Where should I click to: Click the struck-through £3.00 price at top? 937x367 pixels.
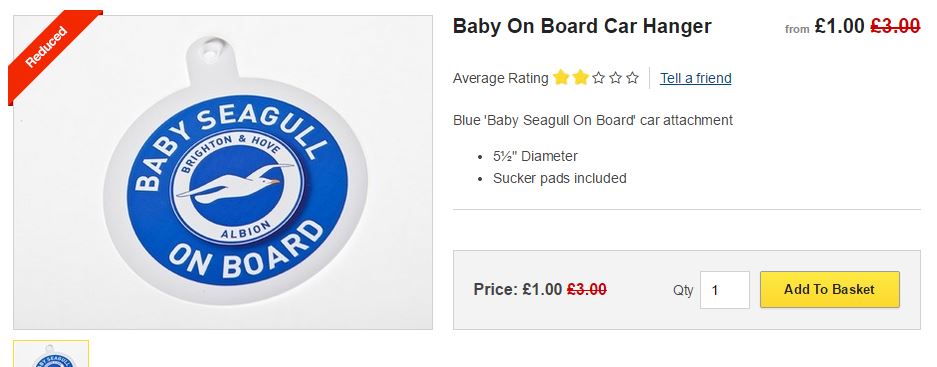(895, 26)
